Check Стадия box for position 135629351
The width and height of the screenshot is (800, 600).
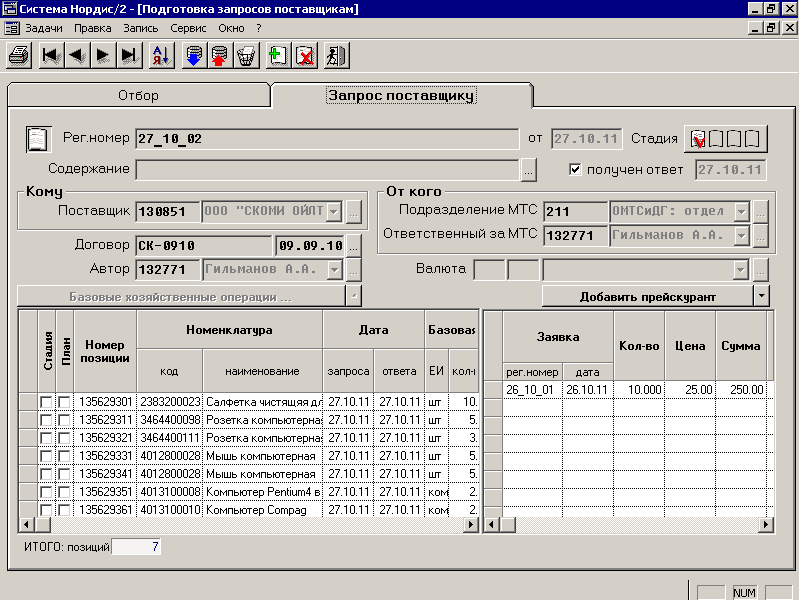point(46,492)
